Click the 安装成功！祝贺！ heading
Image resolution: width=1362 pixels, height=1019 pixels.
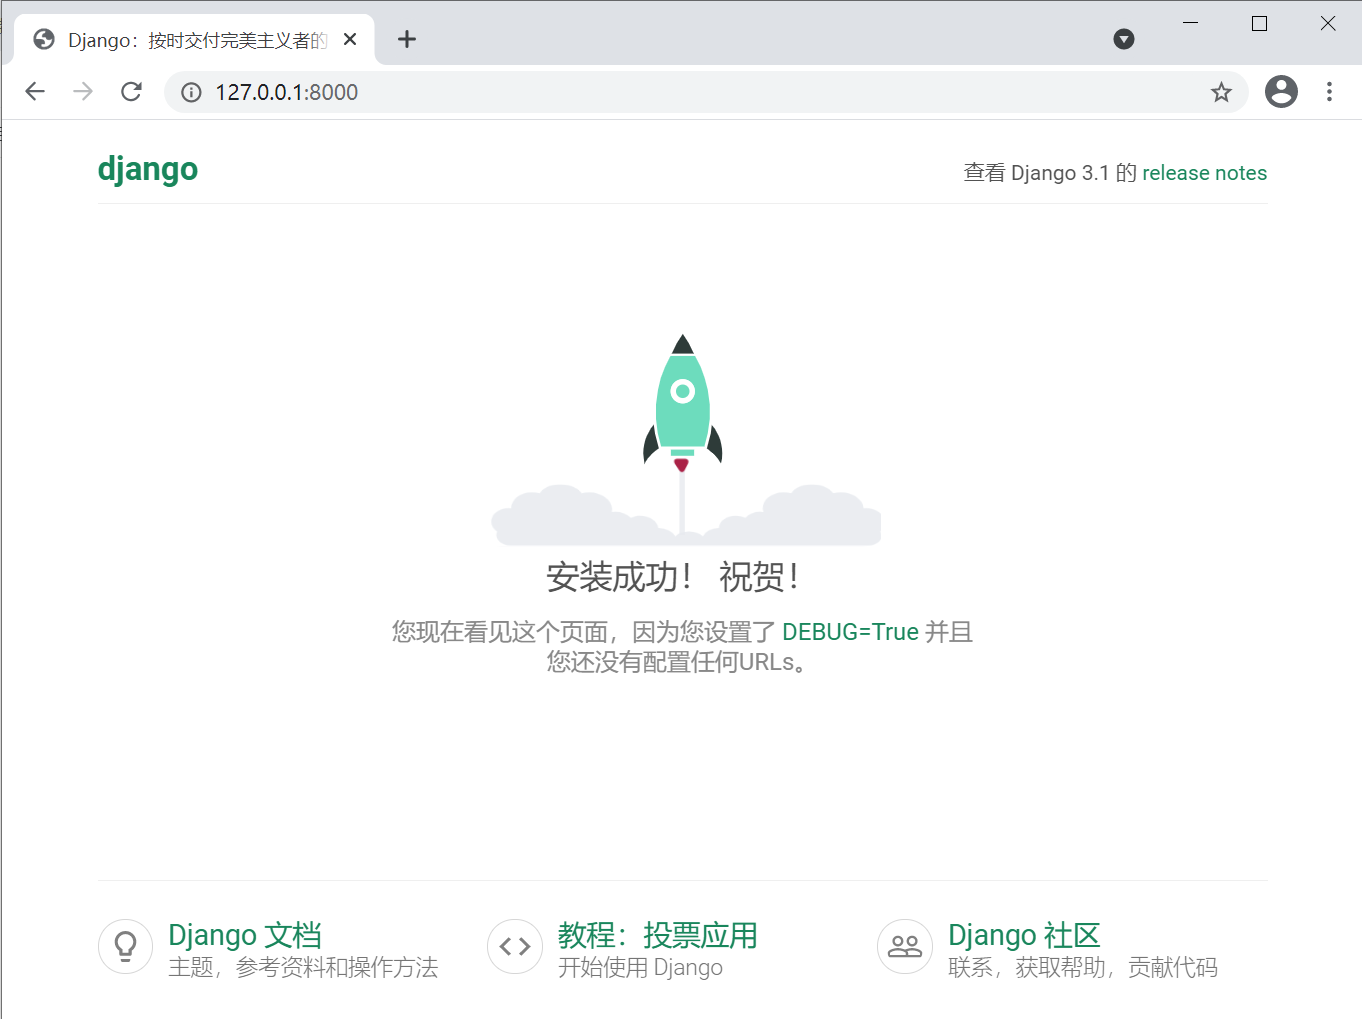(x=672, y=577)
